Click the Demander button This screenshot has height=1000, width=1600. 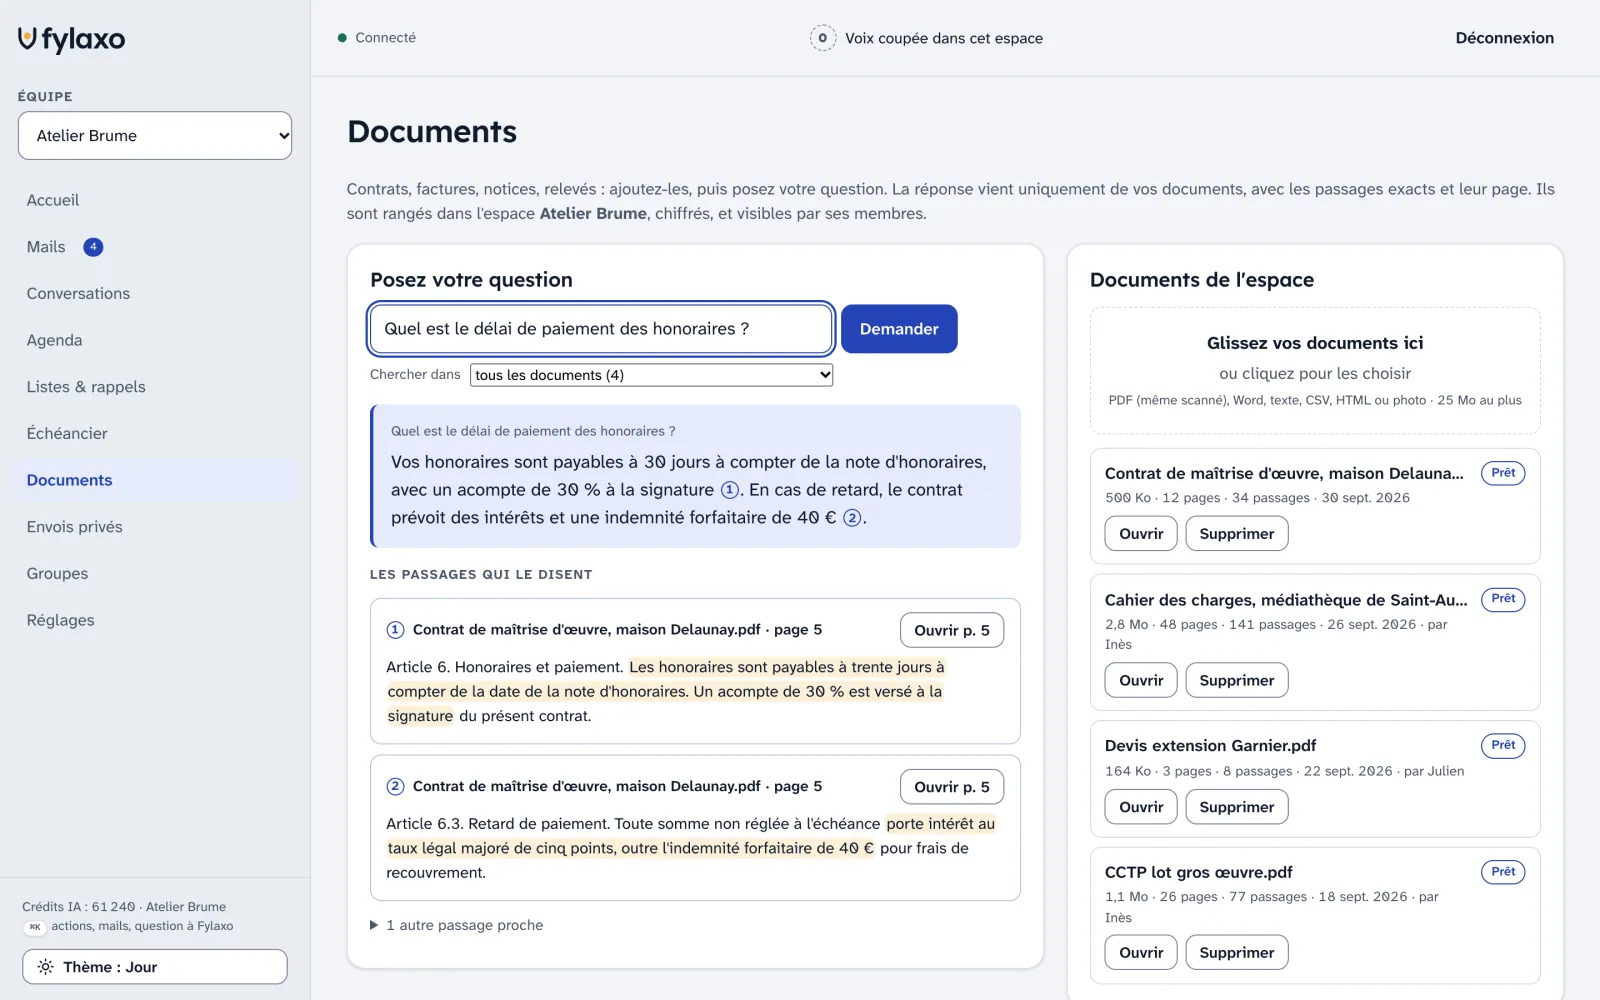899,329
